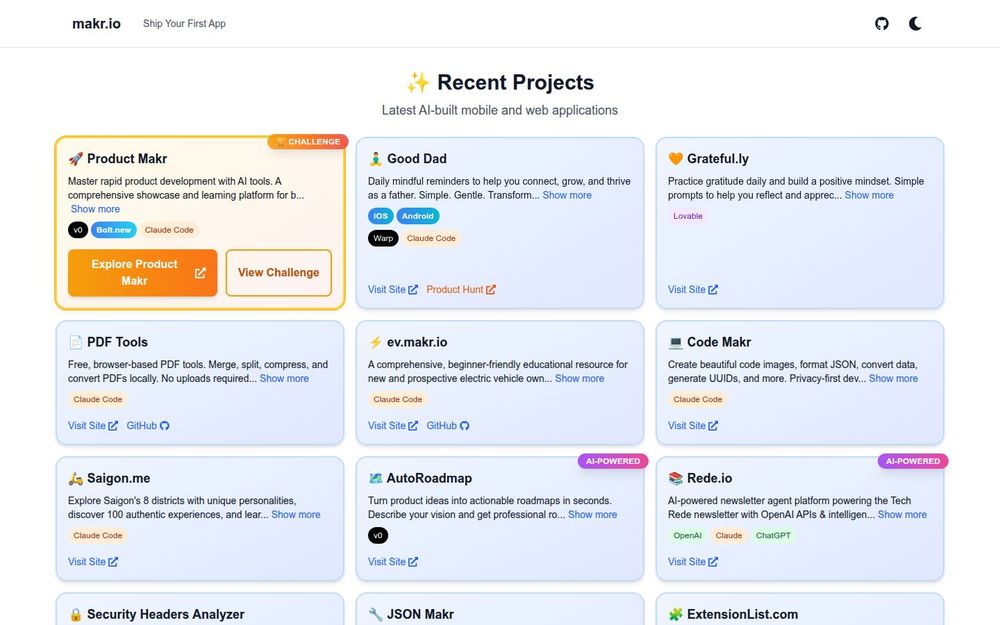Click the v0 tag on AutoRoadmap
This screenshot has width=1000, height=625.
point(378,536)
